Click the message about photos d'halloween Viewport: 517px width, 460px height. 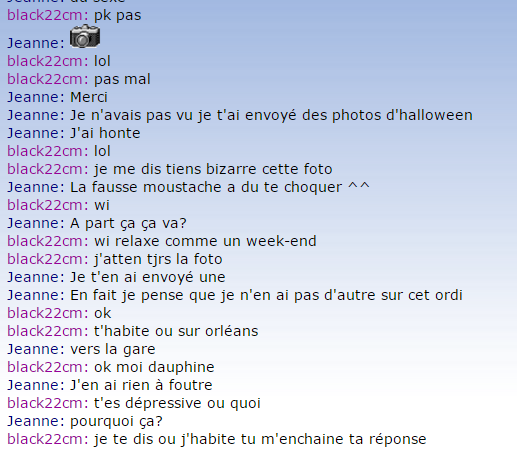[x=271, y=115]
